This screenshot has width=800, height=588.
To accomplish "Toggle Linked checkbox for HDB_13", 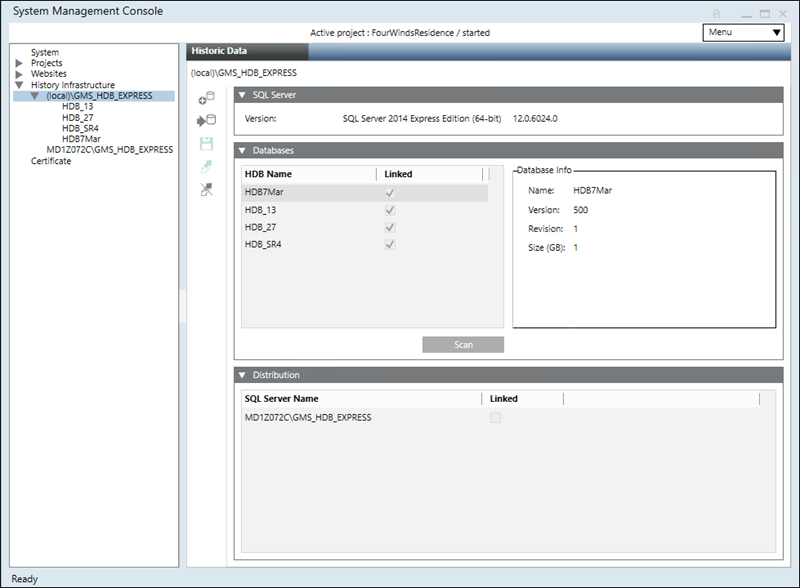I will coord(390,211).
